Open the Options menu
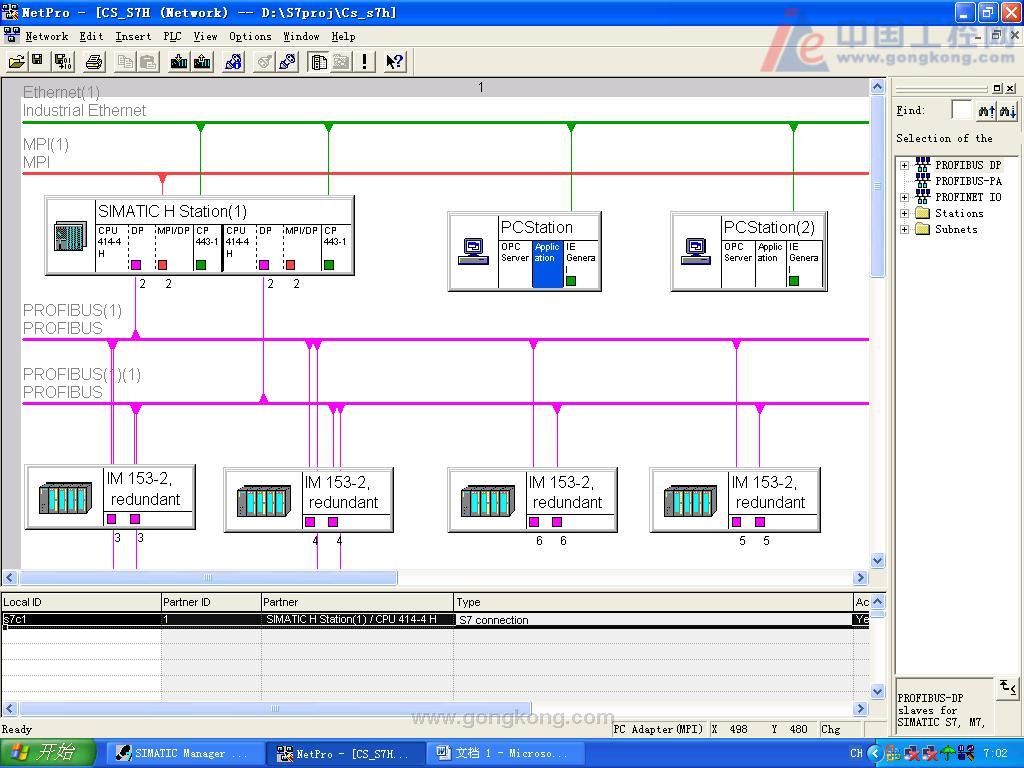The width and height of the screenshot is (1024, 768). click(x=250, y=37)
